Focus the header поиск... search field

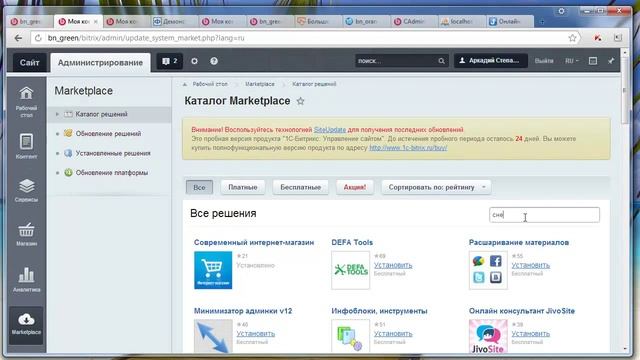pos(396,61)
